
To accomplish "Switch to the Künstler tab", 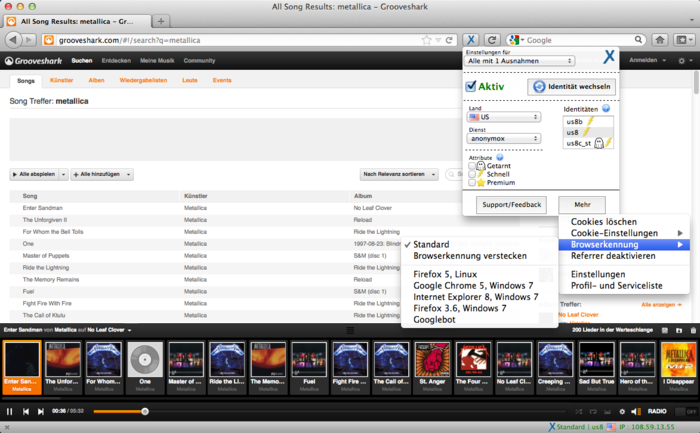I will pos(62,80).
